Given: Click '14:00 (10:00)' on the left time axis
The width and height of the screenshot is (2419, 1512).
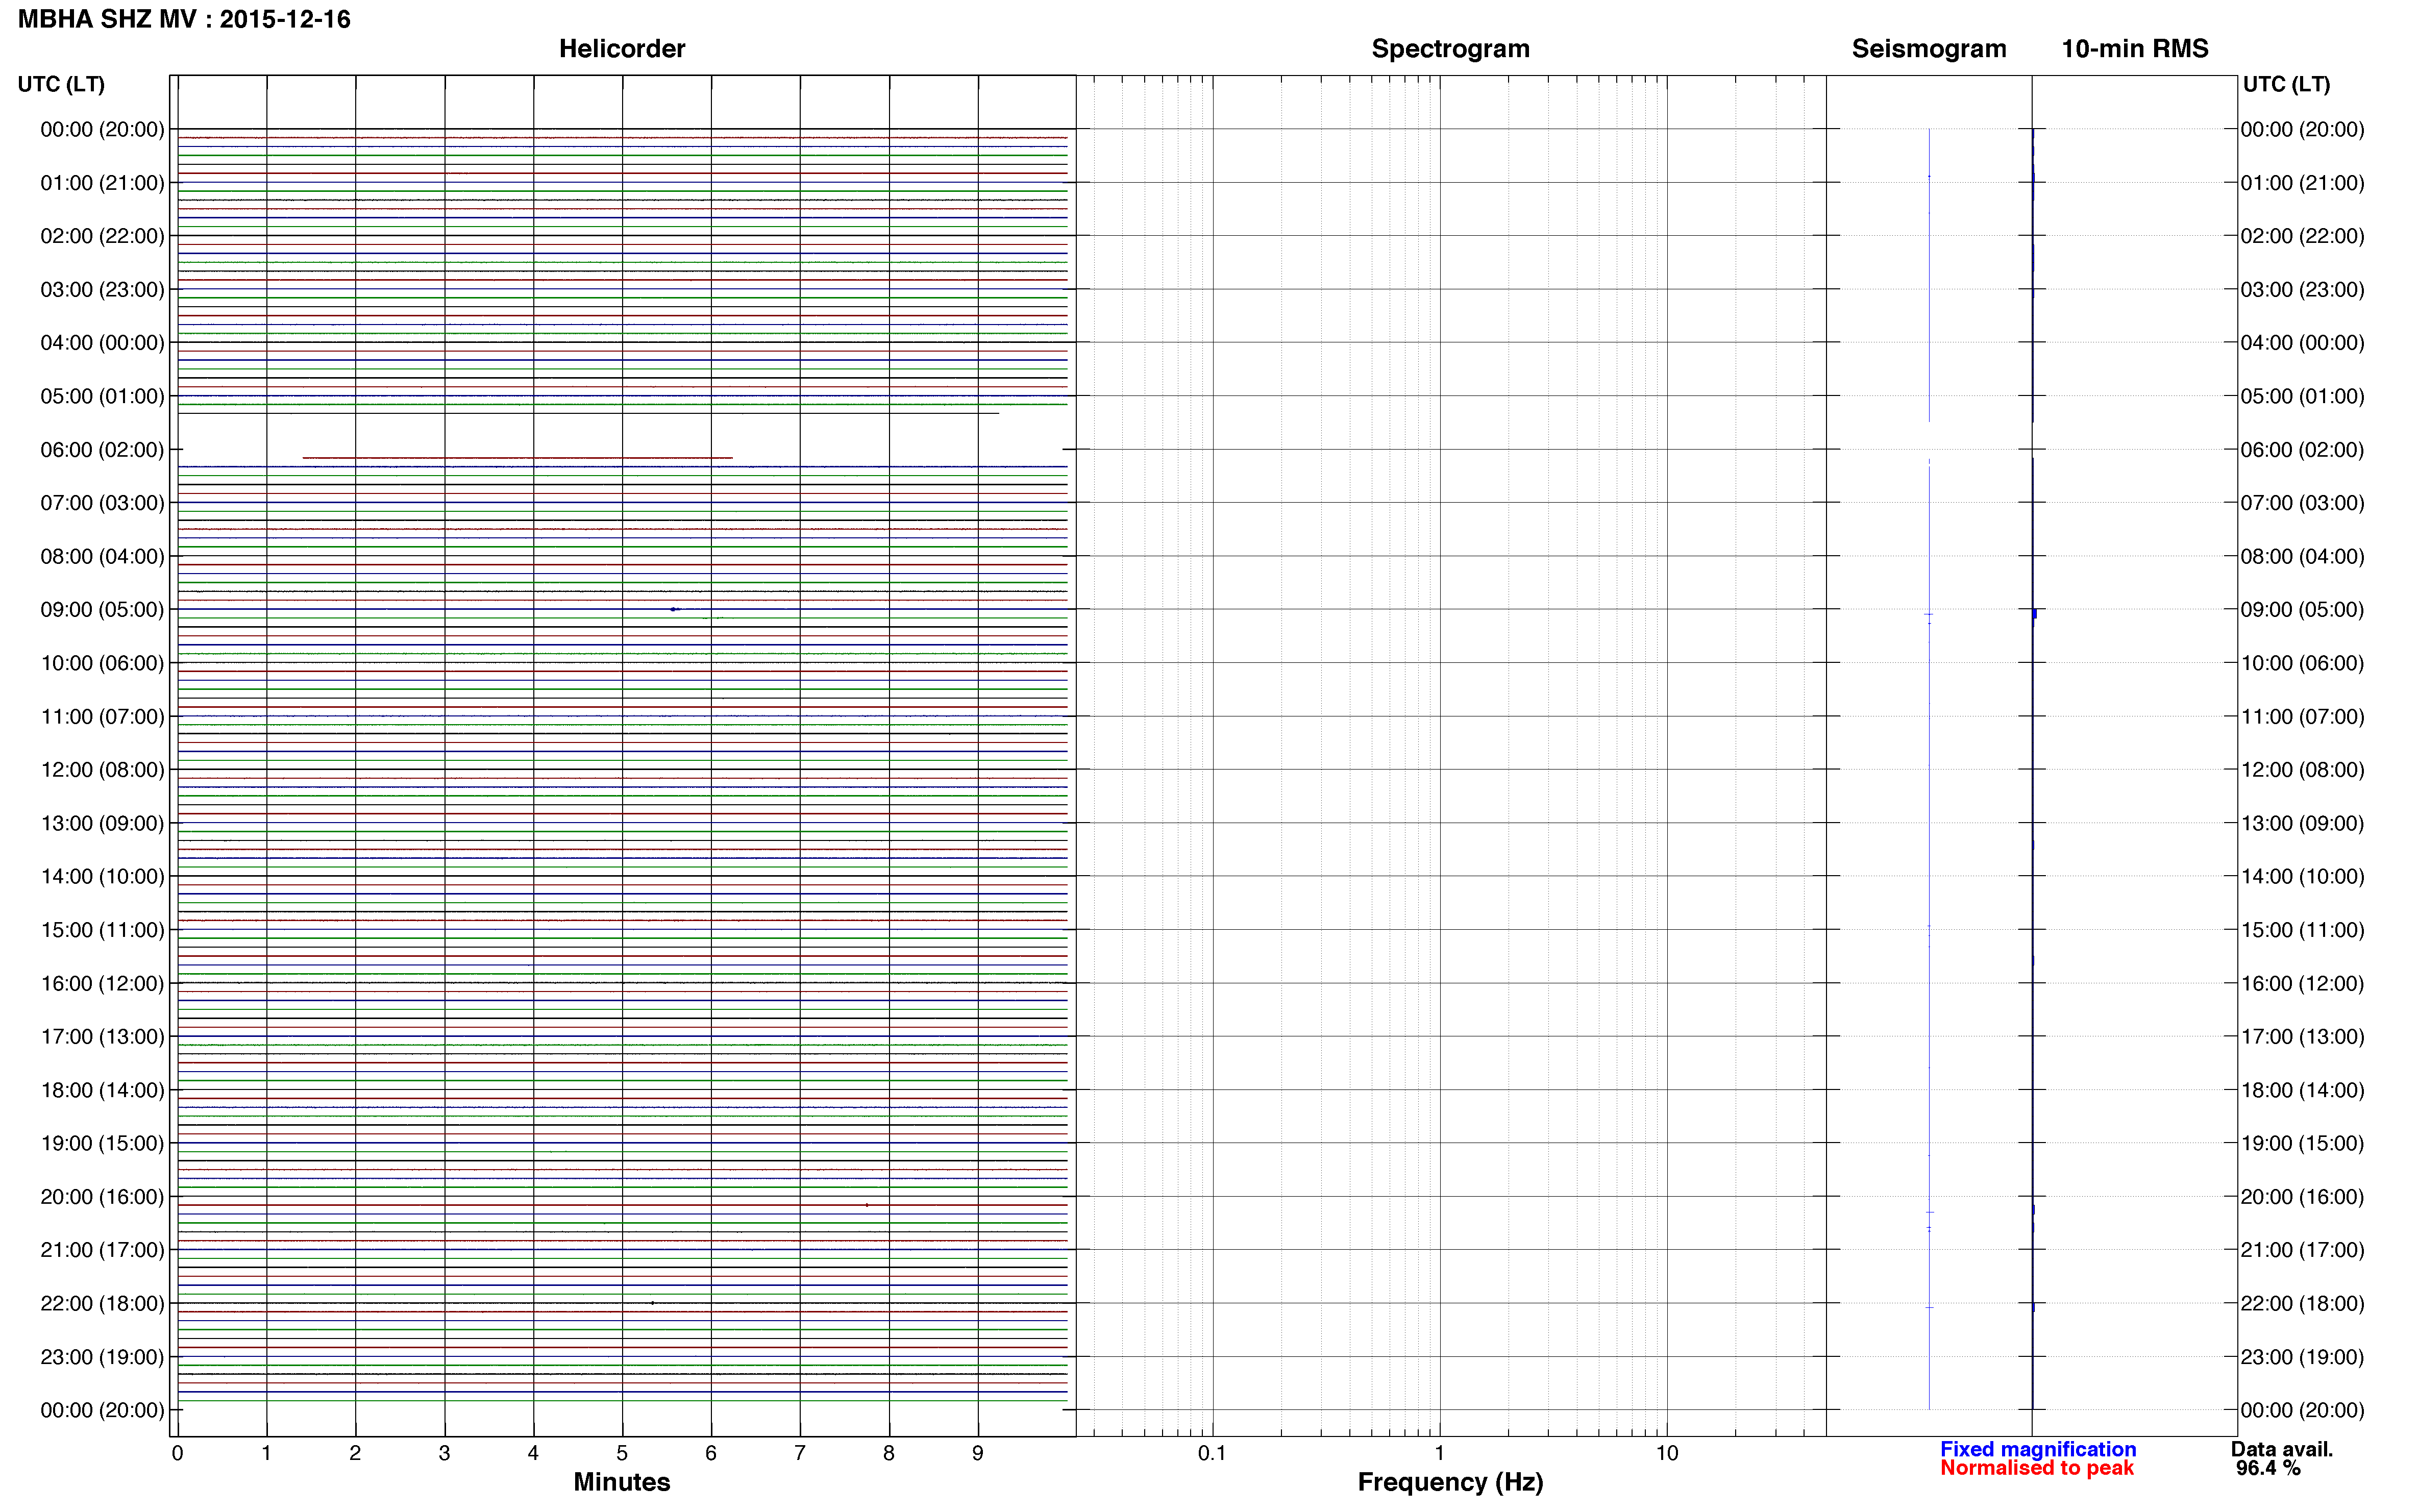Looking at the screenshot, I should [102, 877].
